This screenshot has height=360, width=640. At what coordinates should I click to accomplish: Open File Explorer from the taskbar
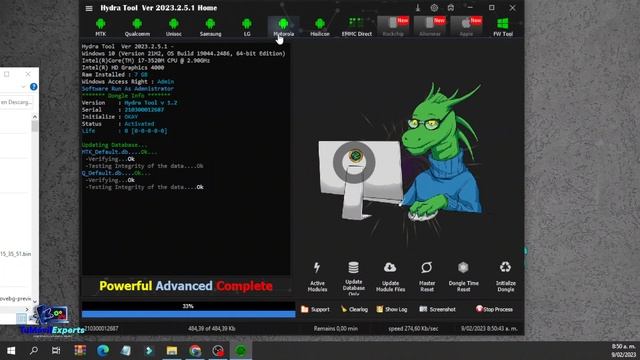pyautogui.click(x=172, y=351)
